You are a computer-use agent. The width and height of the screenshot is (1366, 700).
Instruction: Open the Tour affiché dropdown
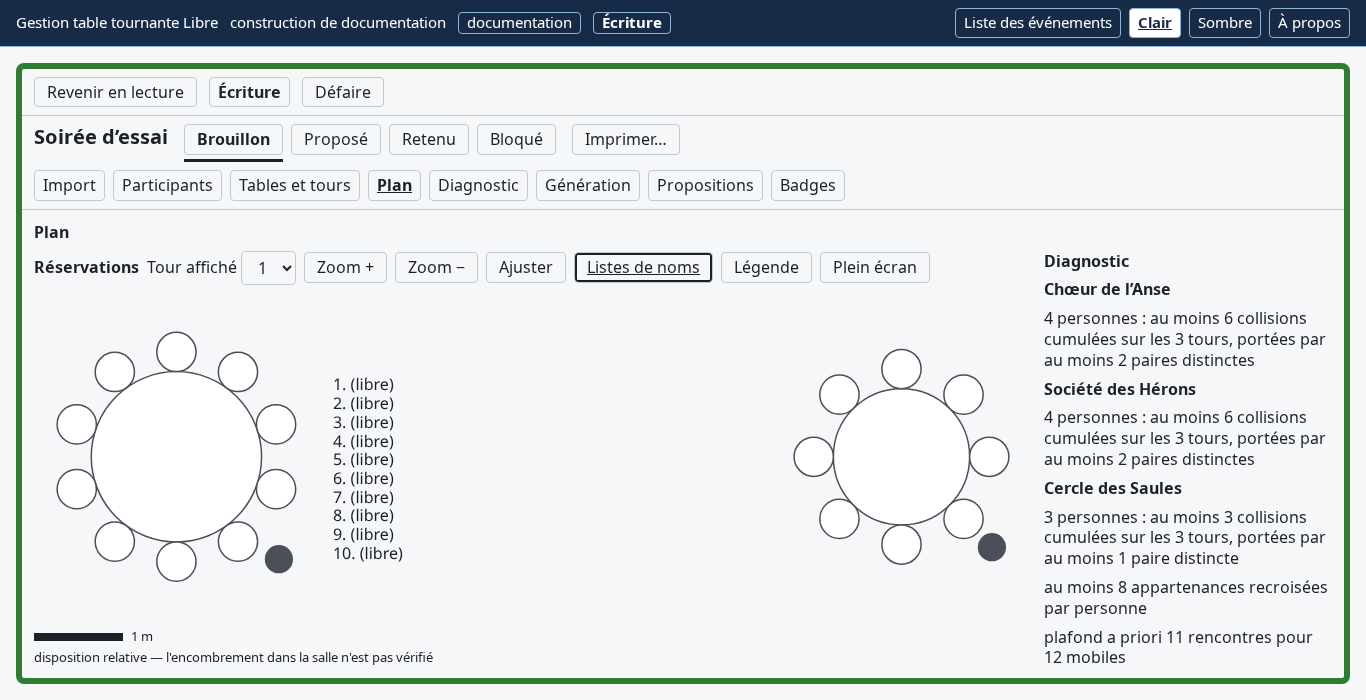pos(268,268)
